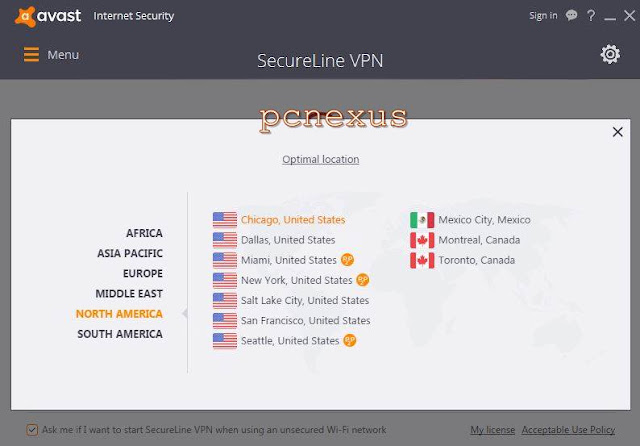Click the Avast logo icon
The width and height of the screenshot is (640, 446).
tap(25, 17)
